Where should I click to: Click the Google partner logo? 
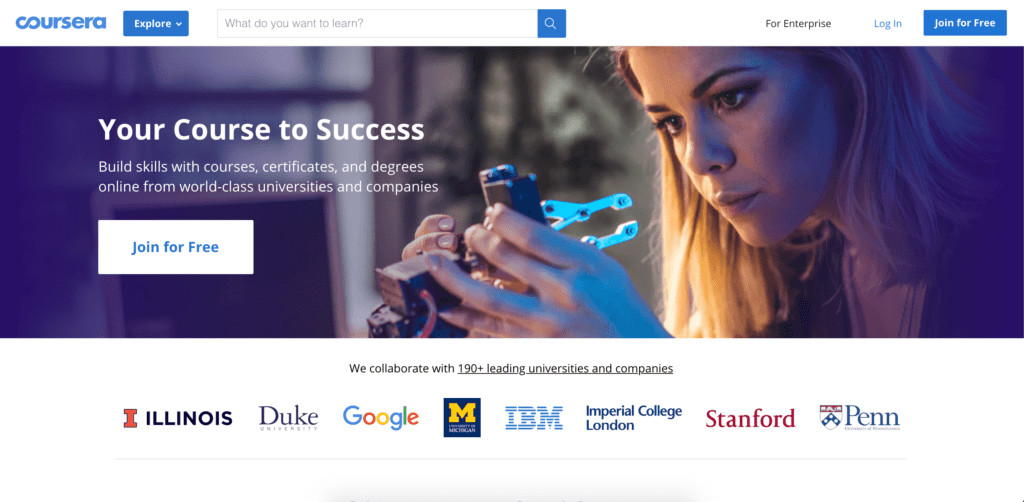coord(380,417)
